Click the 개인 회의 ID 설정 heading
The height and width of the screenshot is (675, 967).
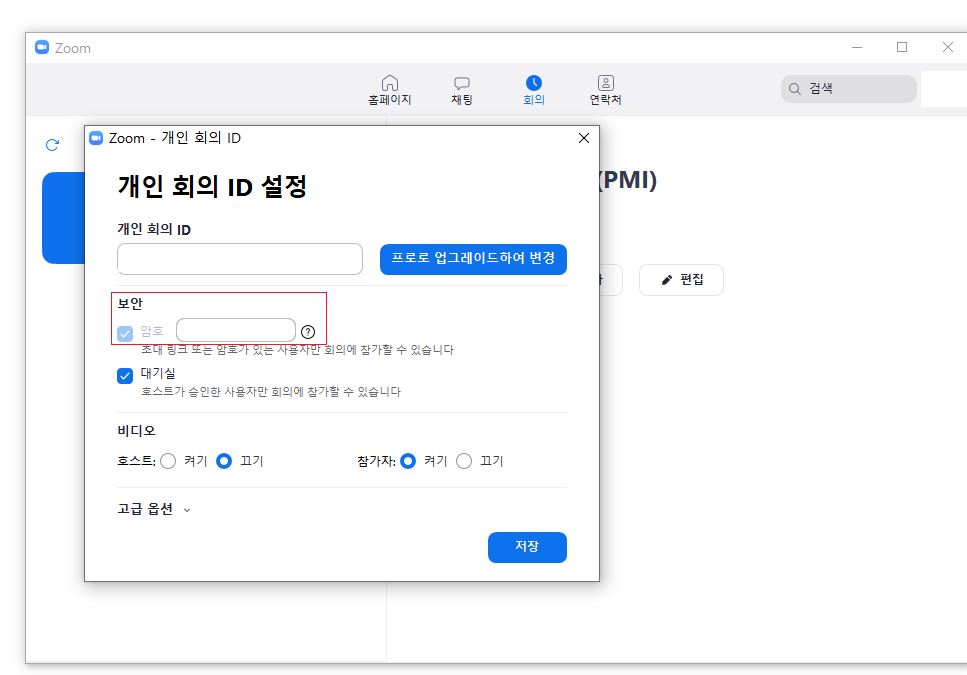(212, 186)
